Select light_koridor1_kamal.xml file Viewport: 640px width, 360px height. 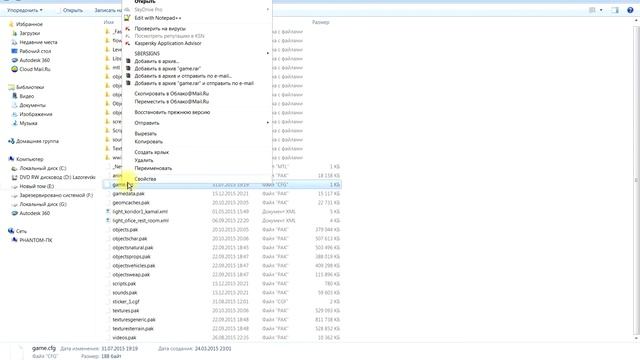140,211
